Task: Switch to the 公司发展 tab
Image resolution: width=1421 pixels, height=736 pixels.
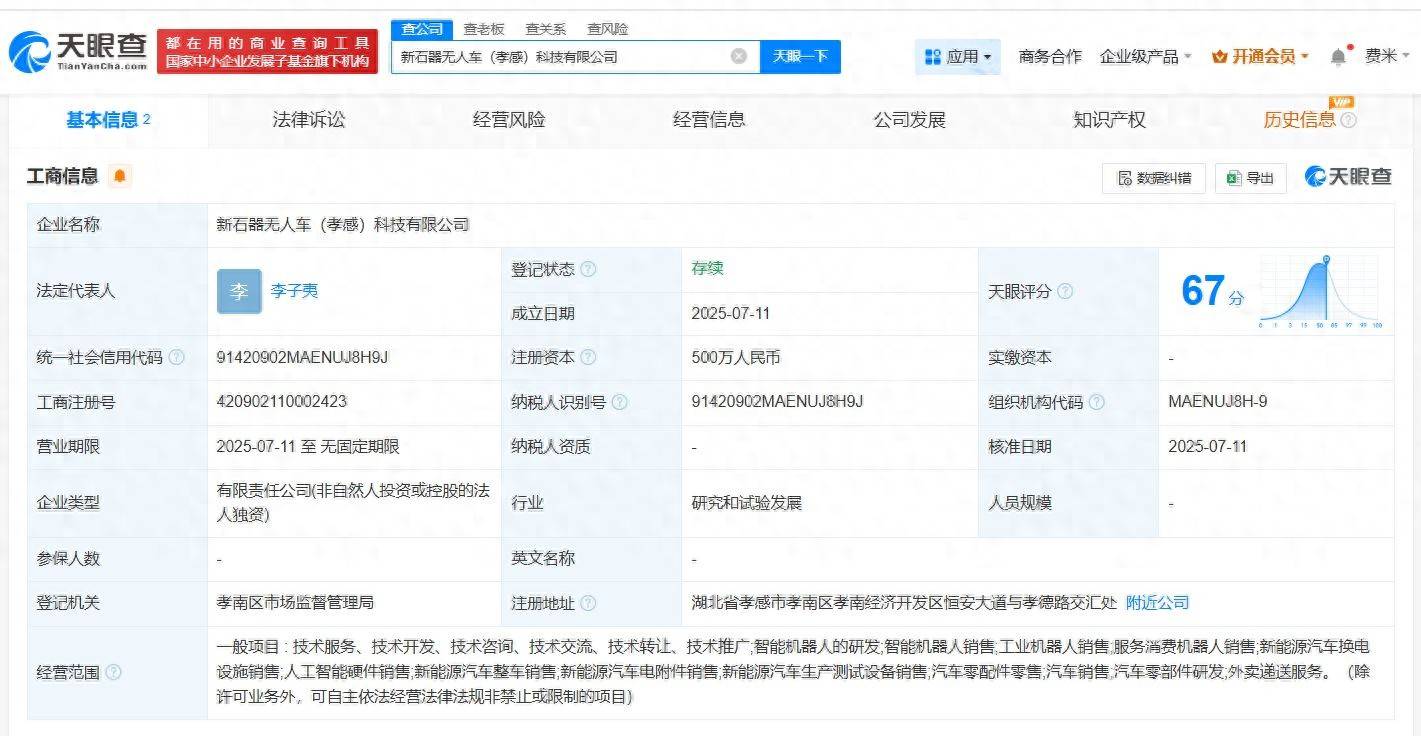Action: (909, 120)
